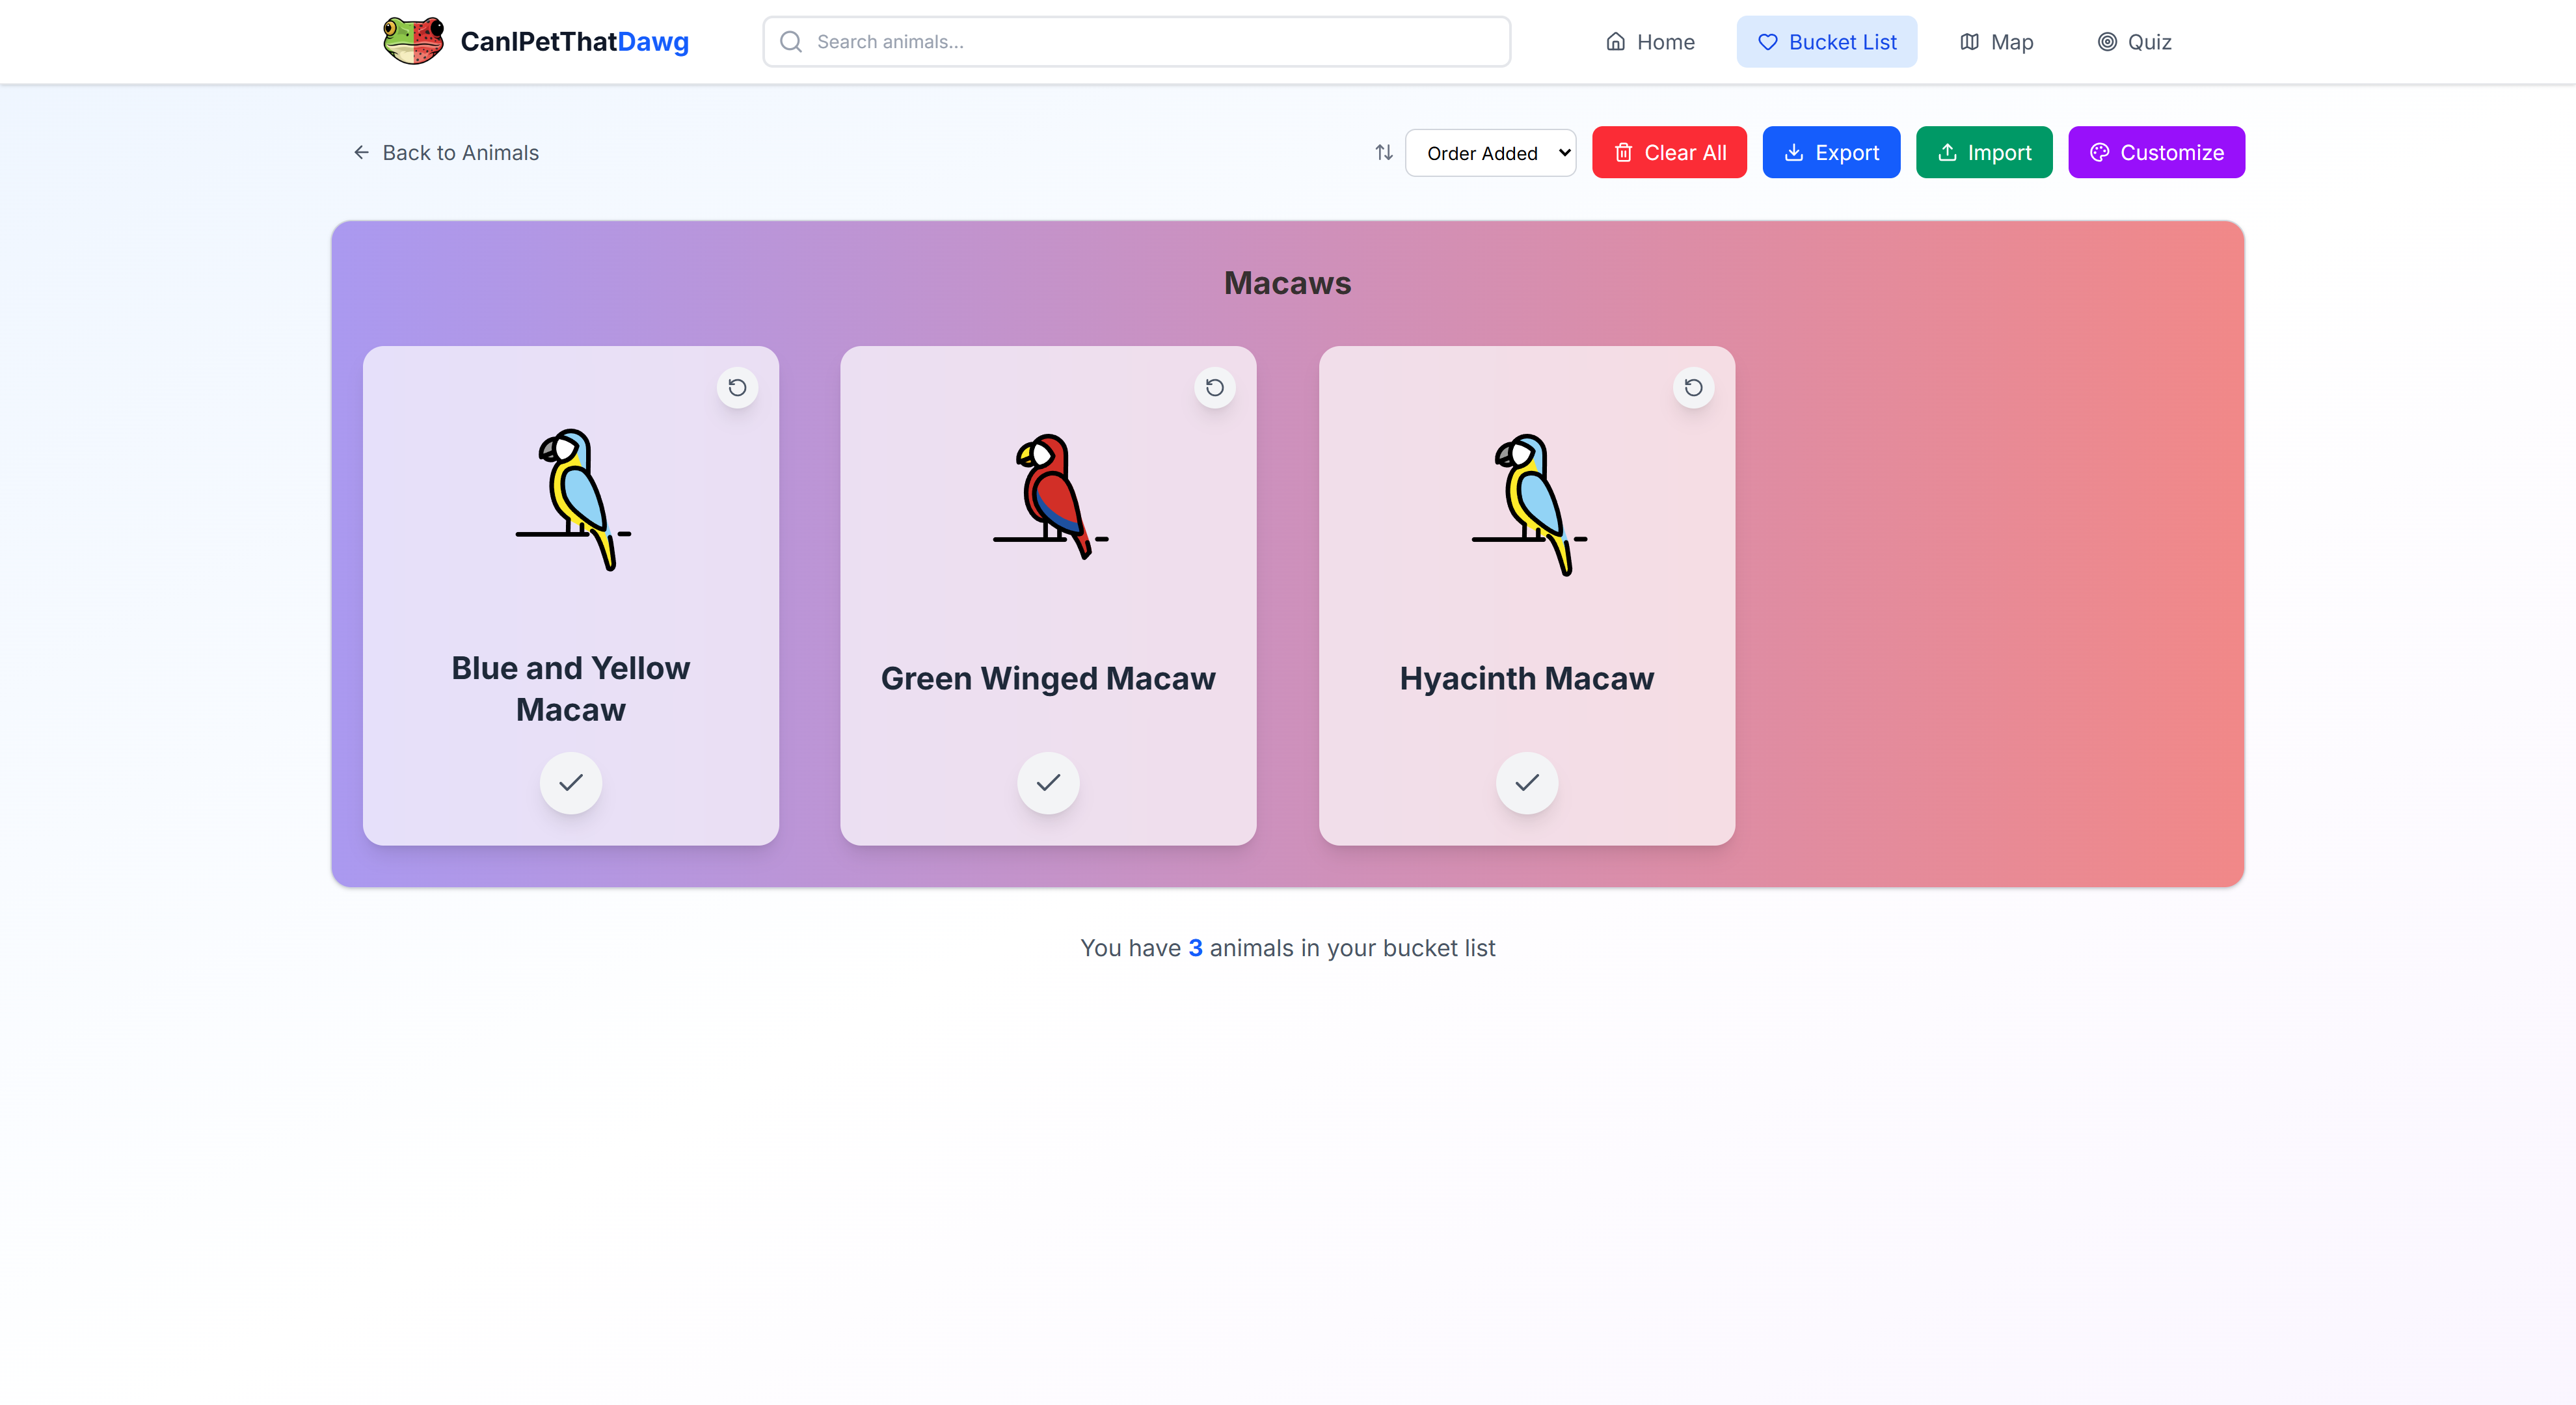Flip the Hyacinth Macaw card
Viewport: 2576px width, 1405px height.
pyautogui.click(x=1693, y=387)
